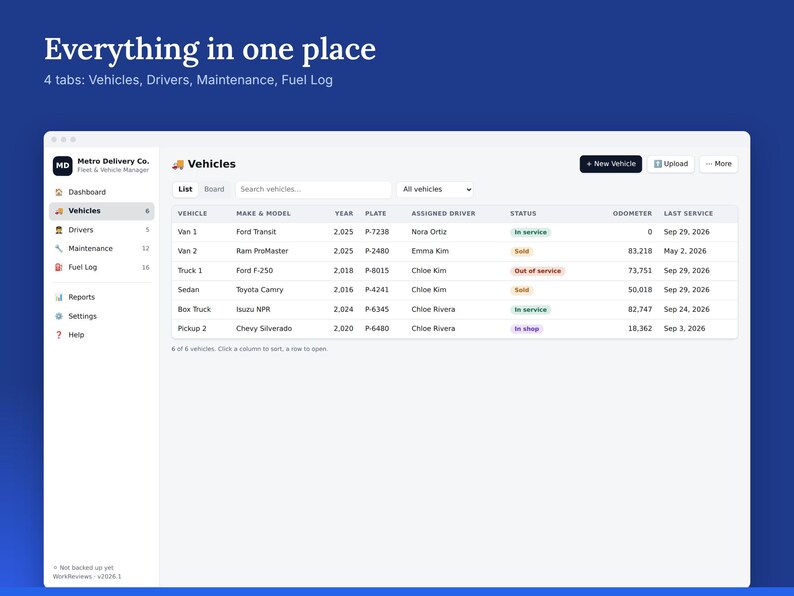
Task: Open the Pickup 2 vehicle row
Action: click(454, 329)
